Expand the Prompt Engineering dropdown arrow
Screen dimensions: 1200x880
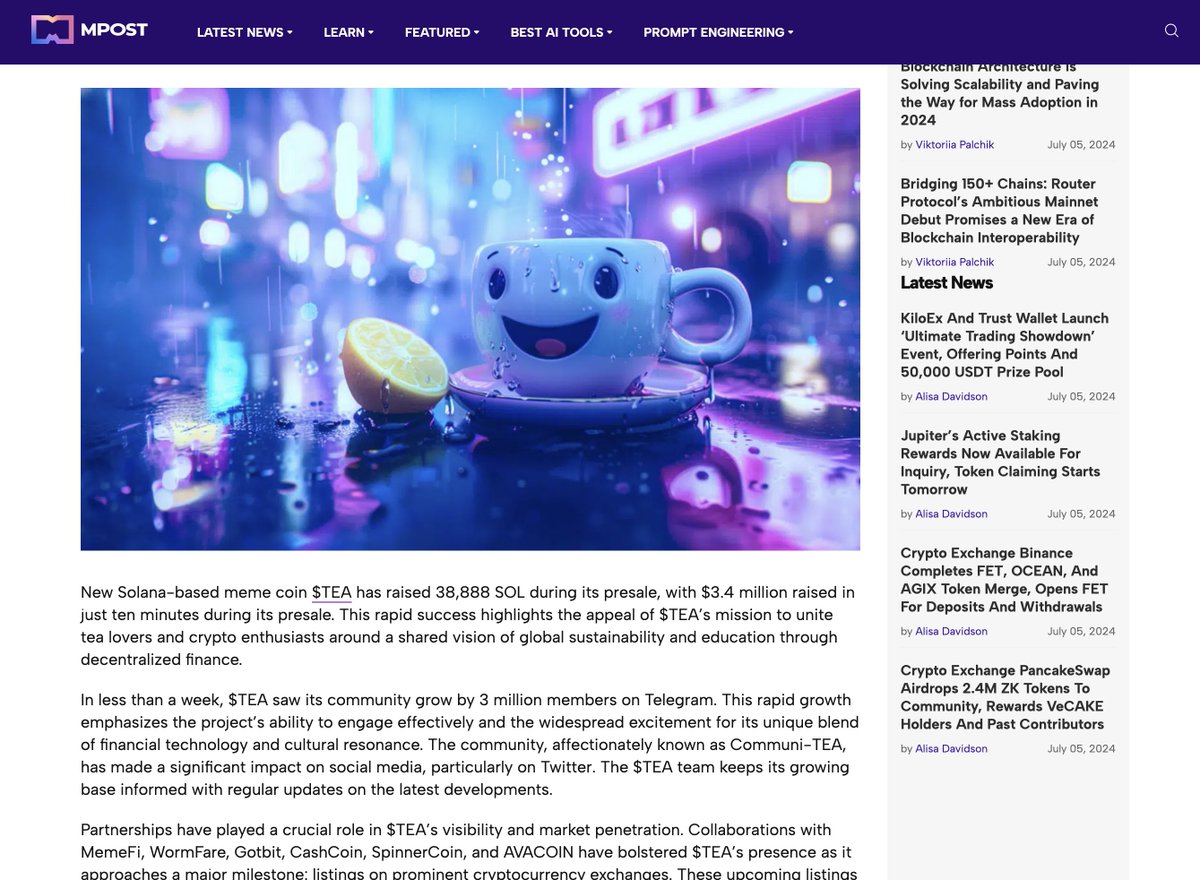tap(791, 32)
